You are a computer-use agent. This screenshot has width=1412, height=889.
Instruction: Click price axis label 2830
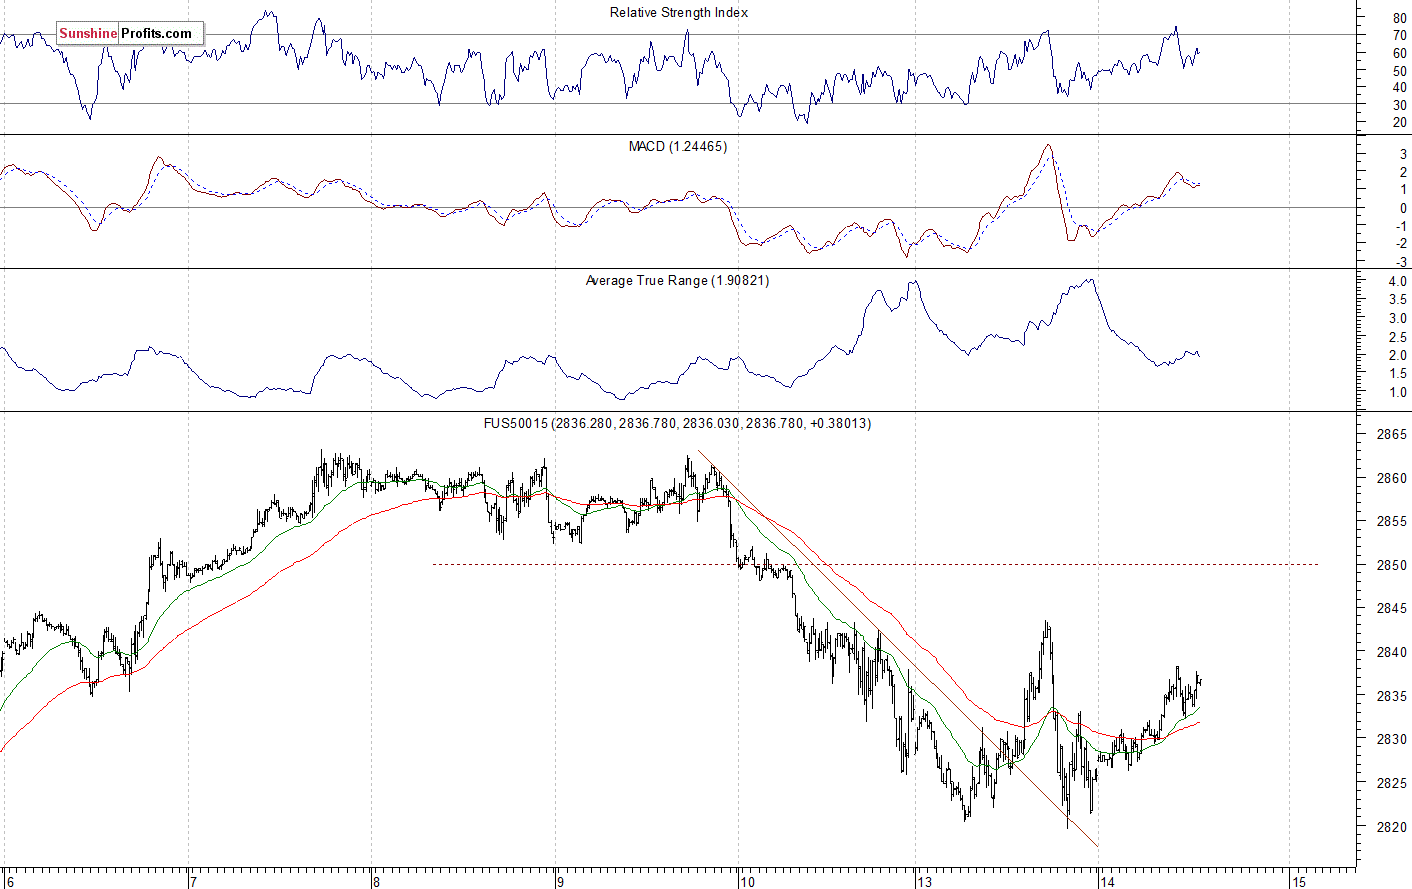(x=1391, y=739)
